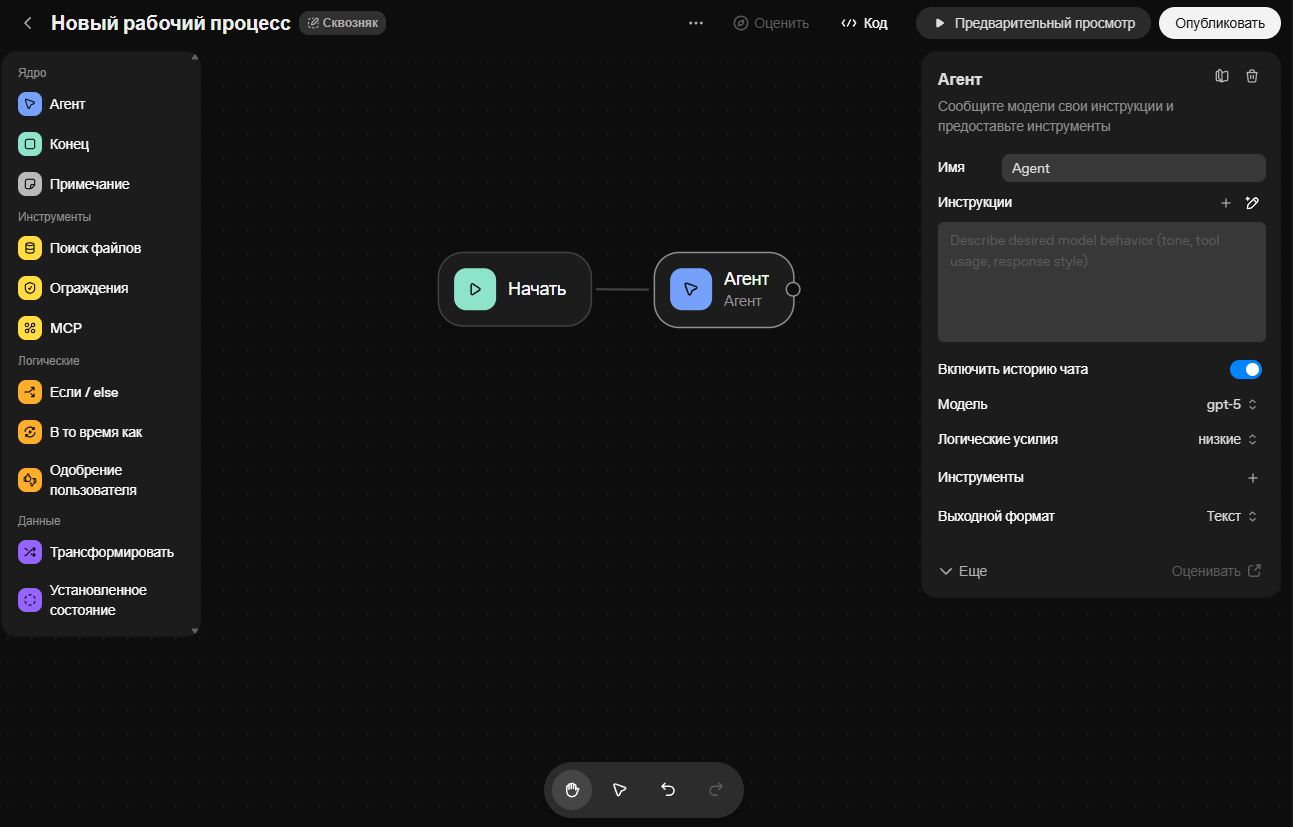Click the Опубликовать button
1293x827 pixels.
click(1220, 23)
